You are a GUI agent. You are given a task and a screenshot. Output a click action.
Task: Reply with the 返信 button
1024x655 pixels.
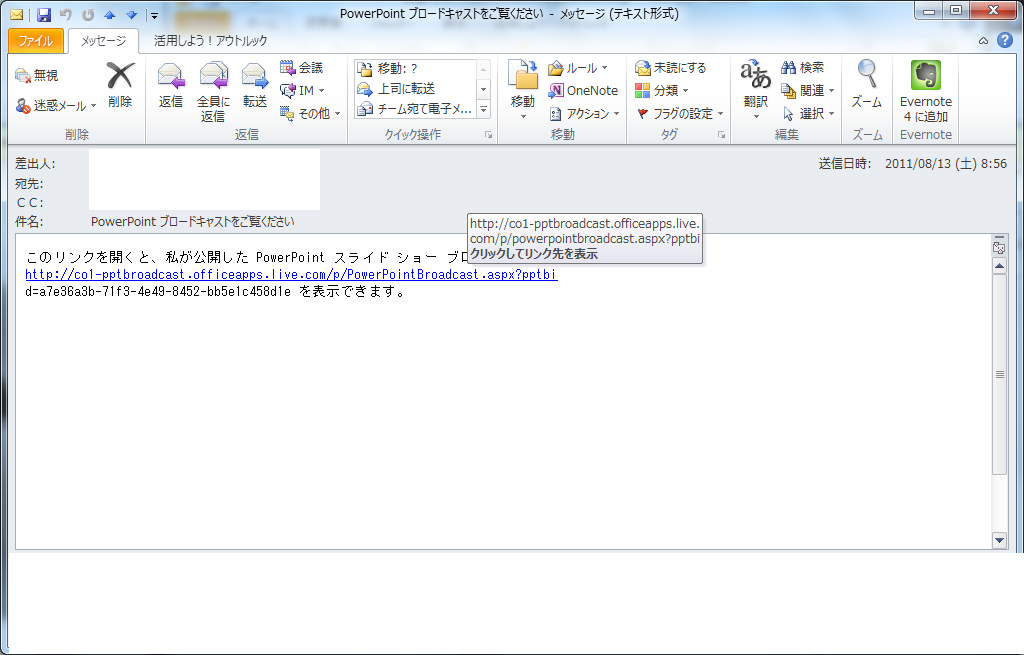[170, 85]
